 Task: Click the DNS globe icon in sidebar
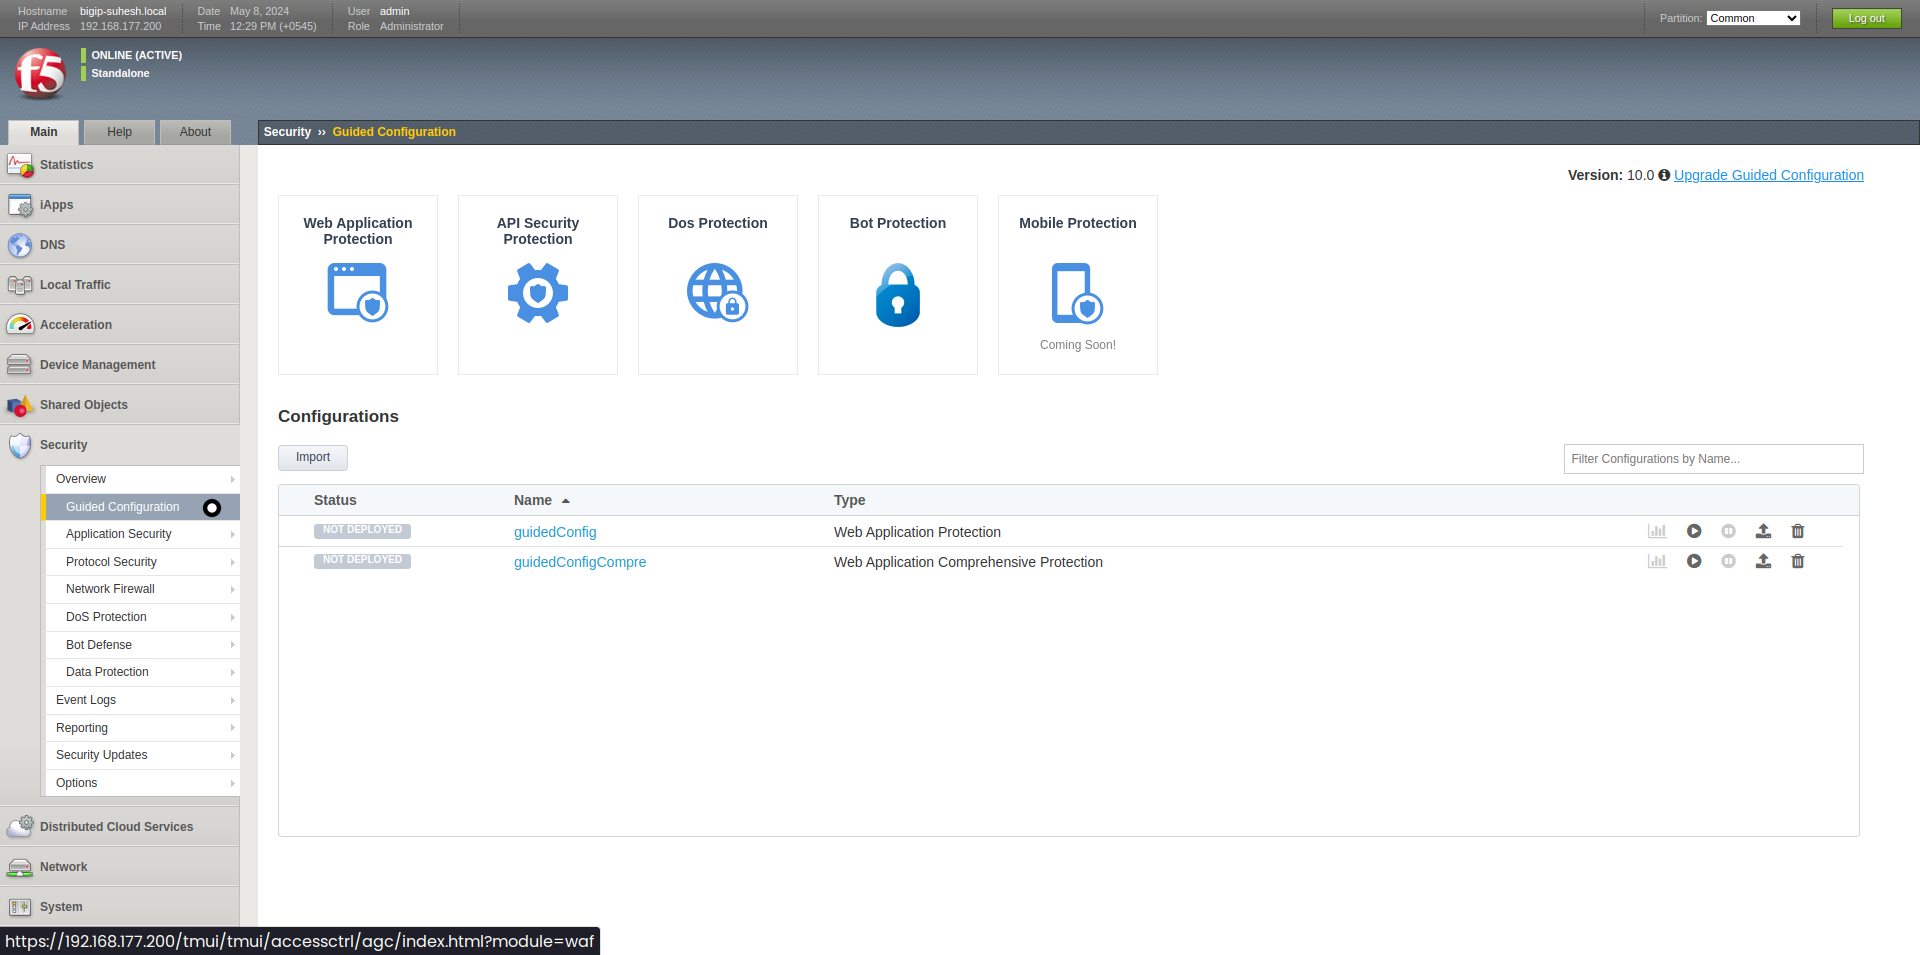click(20, 244)
